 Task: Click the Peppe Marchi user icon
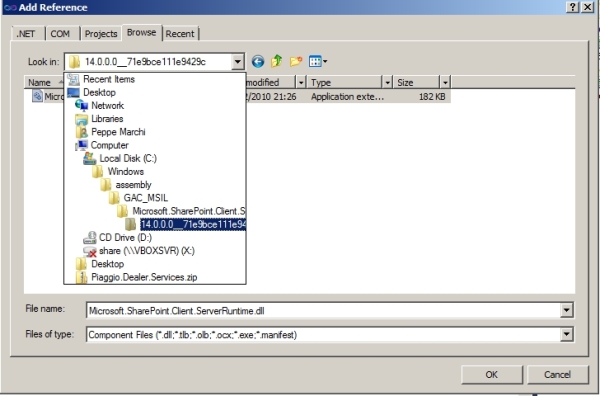[82, 132]
